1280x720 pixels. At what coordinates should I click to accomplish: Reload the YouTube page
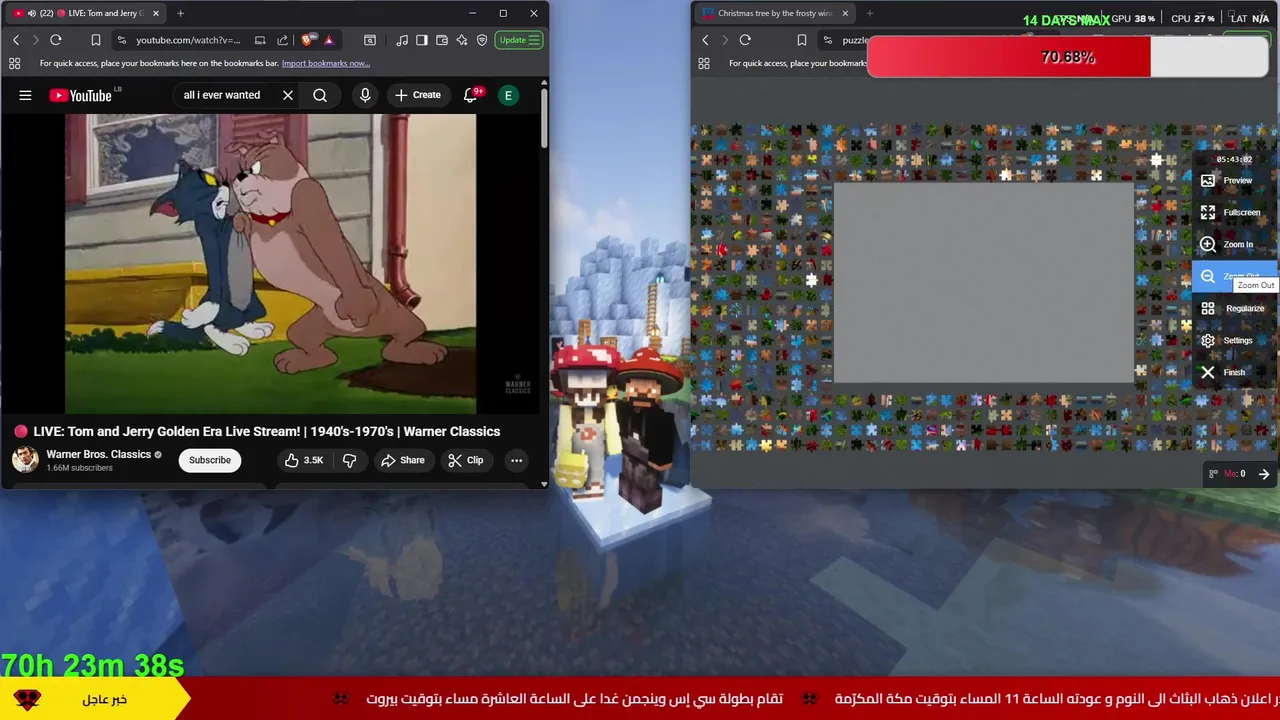point(56,40)
